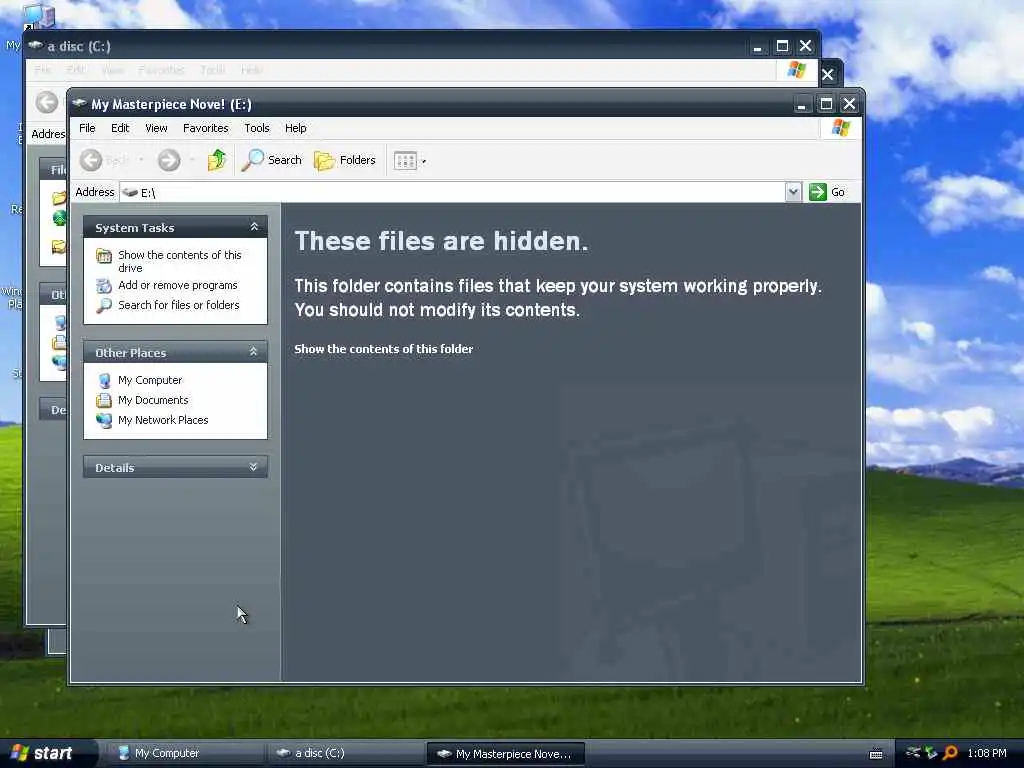
Task: Click the taskbar clock showing 1:08 PM
Action: pyautogui.click(x=987, y=753)
